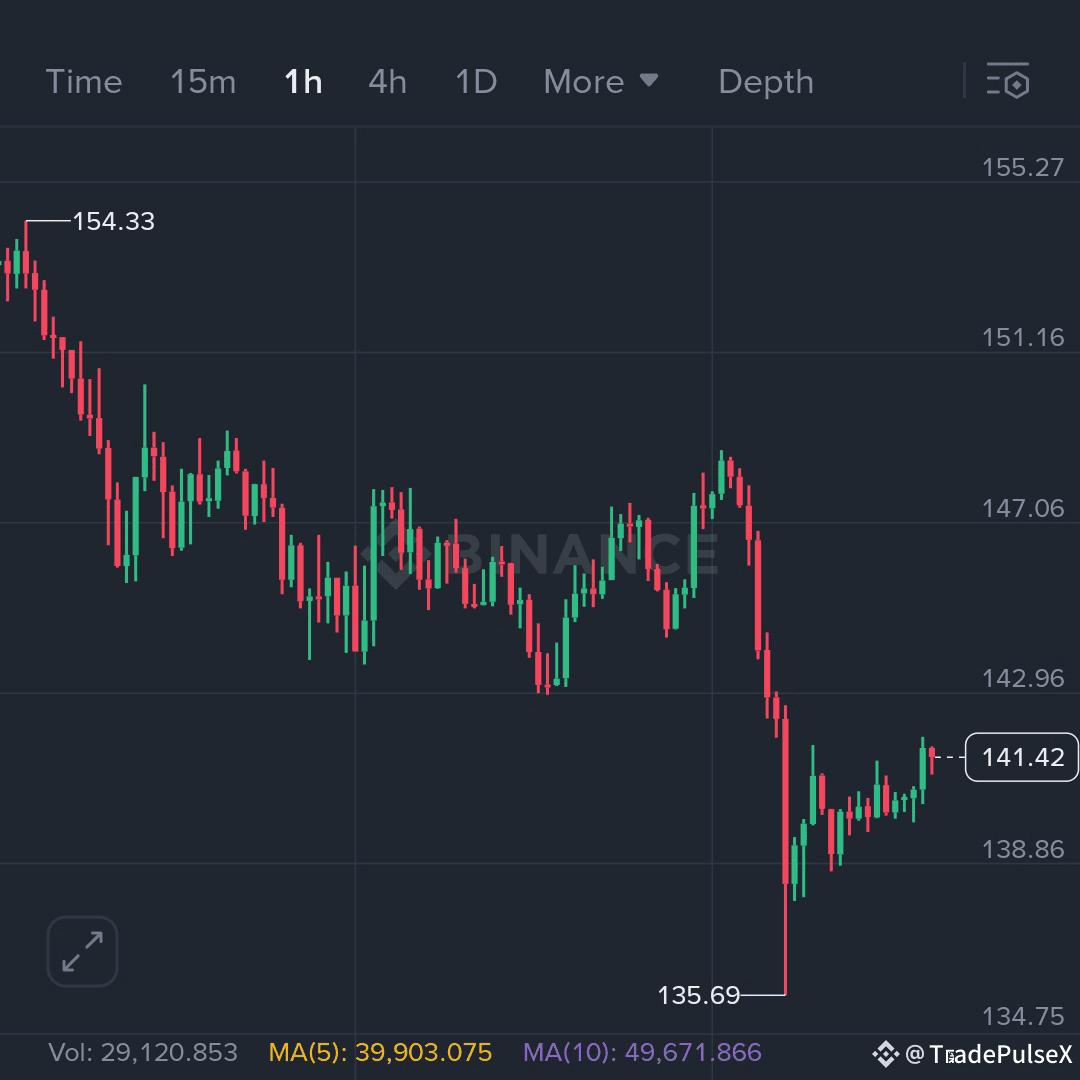Select the Time chart interval
Screen dimensions: 1080x1080
[84, 82]
